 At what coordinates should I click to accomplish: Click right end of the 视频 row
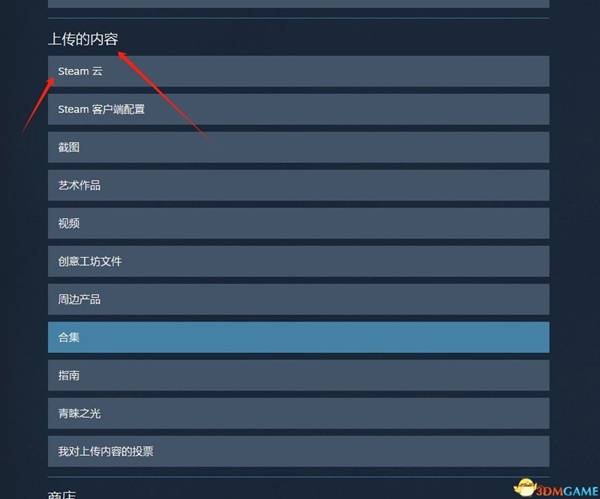536,223
